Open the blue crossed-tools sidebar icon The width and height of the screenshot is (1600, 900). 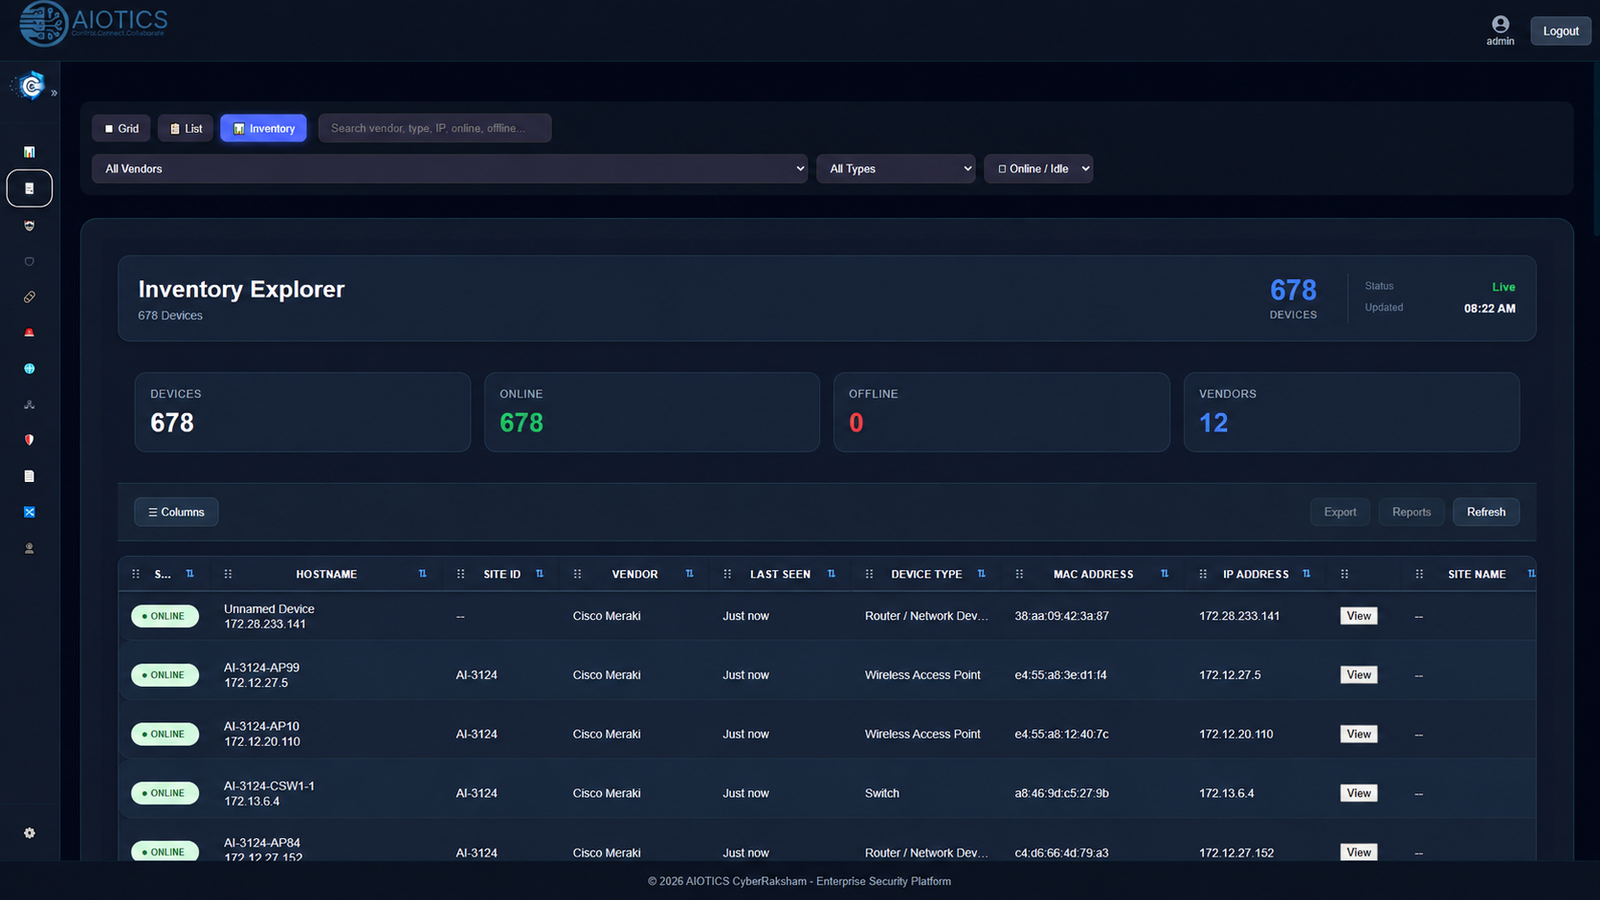[29, 512]
